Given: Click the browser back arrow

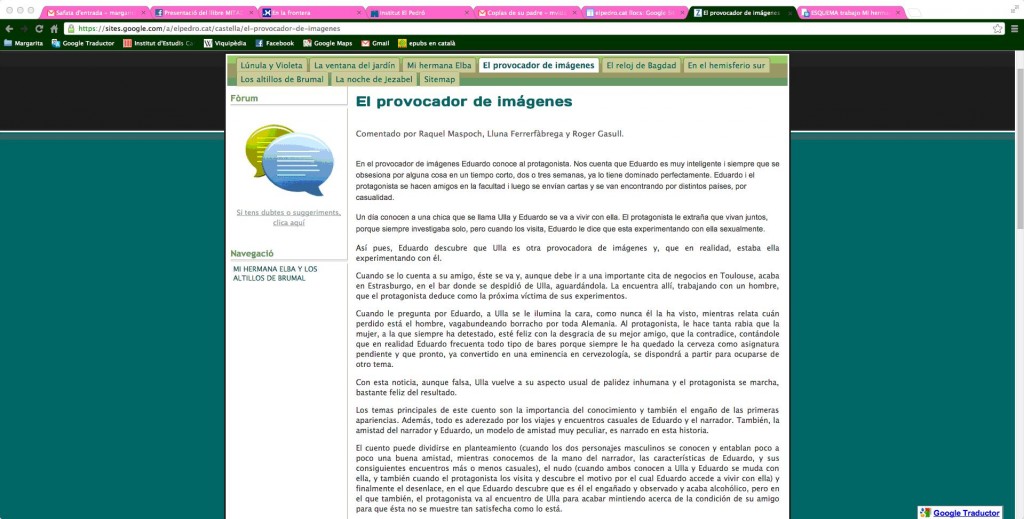Looking at the screenshot, I should click(x=9, y=29).
